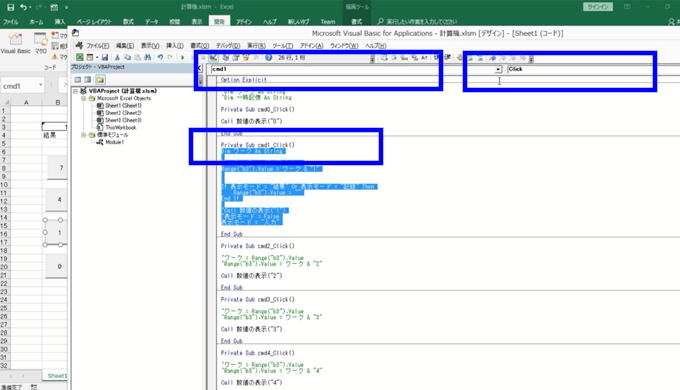680x390 pixels.
Task: Click the View Microsoft Excel icon in VBA toolbar
Action: click(x=80, y=57)
